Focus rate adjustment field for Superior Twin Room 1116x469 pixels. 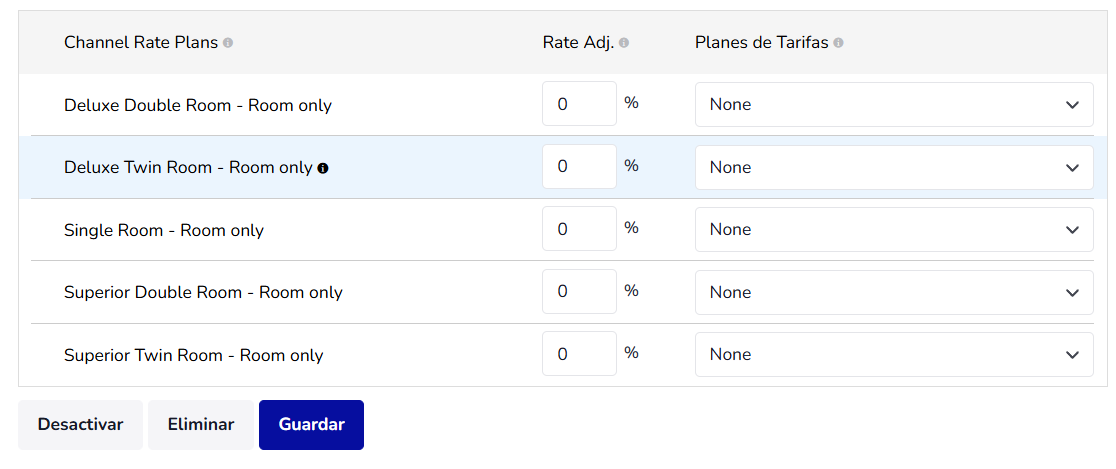point(579,354)
